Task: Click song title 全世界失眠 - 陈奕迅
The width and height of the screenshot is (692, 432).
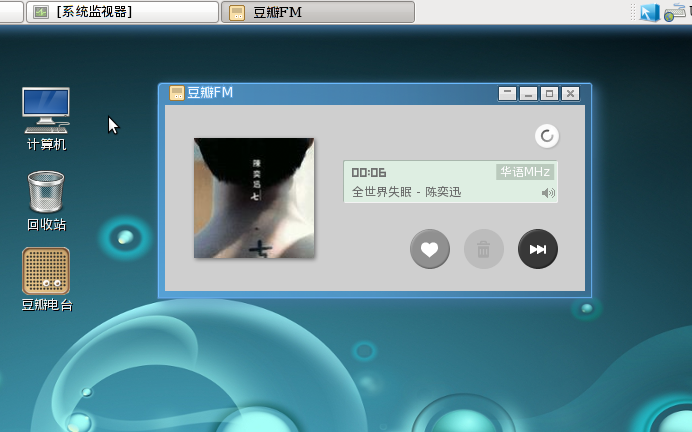Action: tap(406, 192)
